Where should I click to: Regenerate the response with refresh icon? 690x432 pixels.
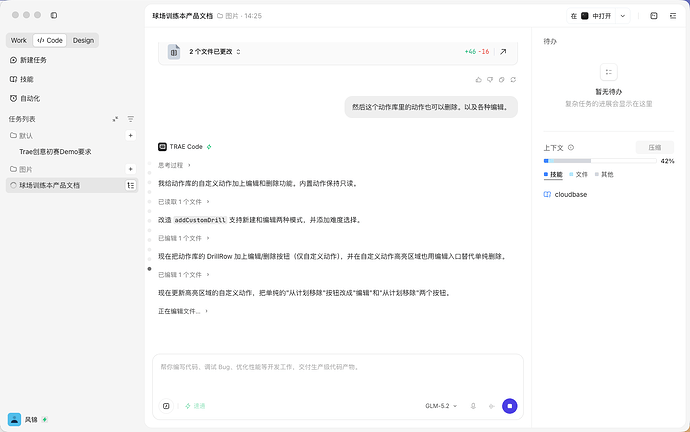(513, 80)
